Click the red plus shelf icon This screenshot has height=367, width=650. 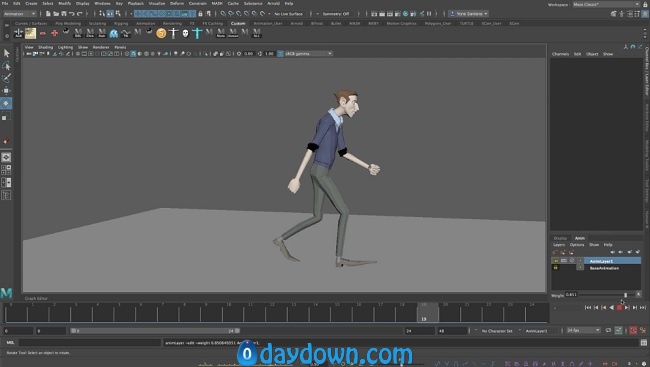point(54,33)
